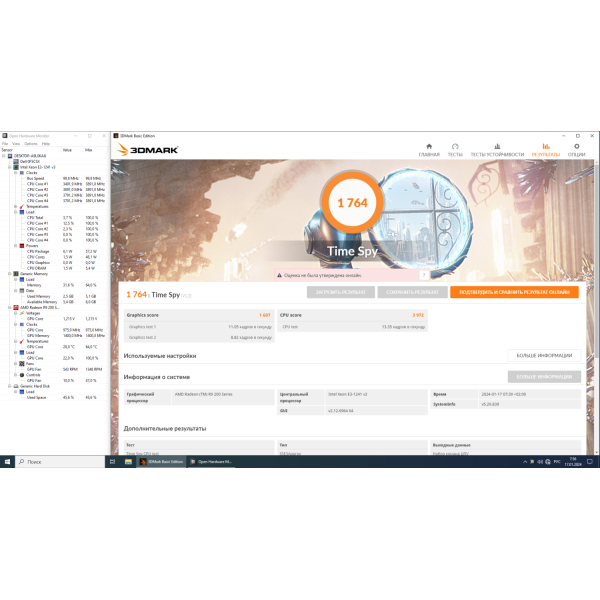This screenshot has width=600, height=600.
Task: Select the CPU Package power row
Action: (x=55, y=251)
